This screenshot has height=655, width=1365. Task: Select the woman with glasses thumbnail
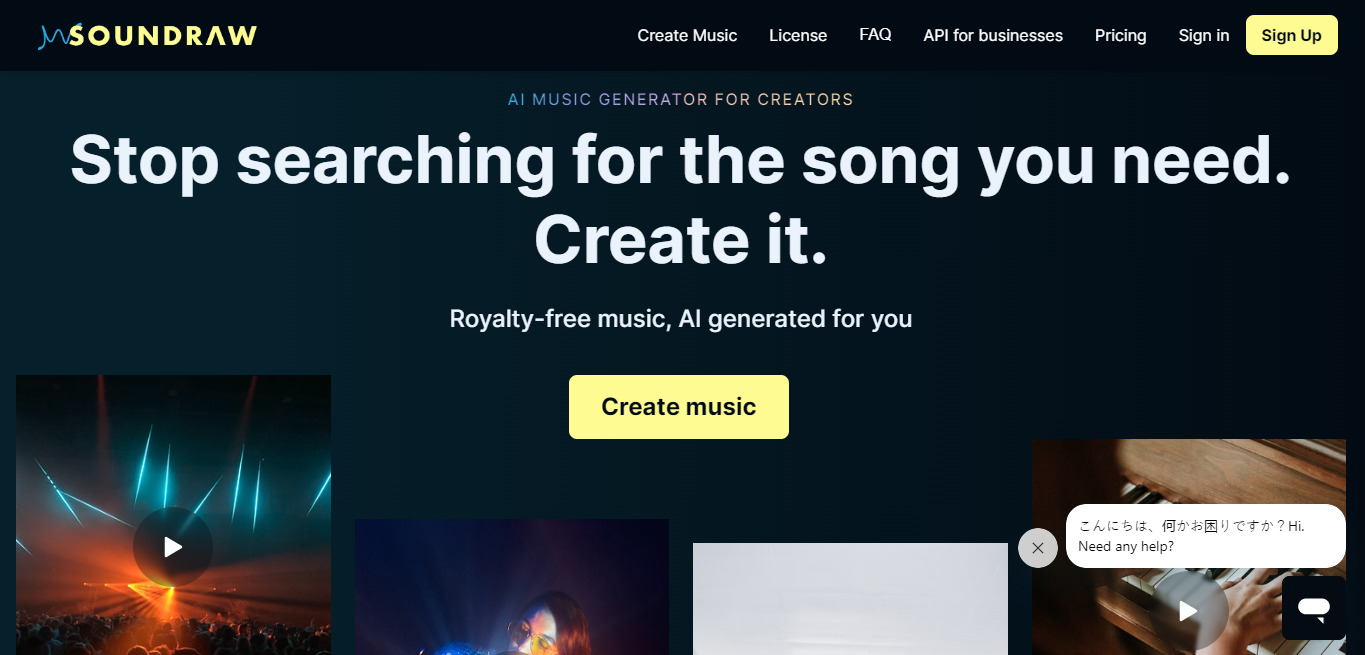pos(512,587)
